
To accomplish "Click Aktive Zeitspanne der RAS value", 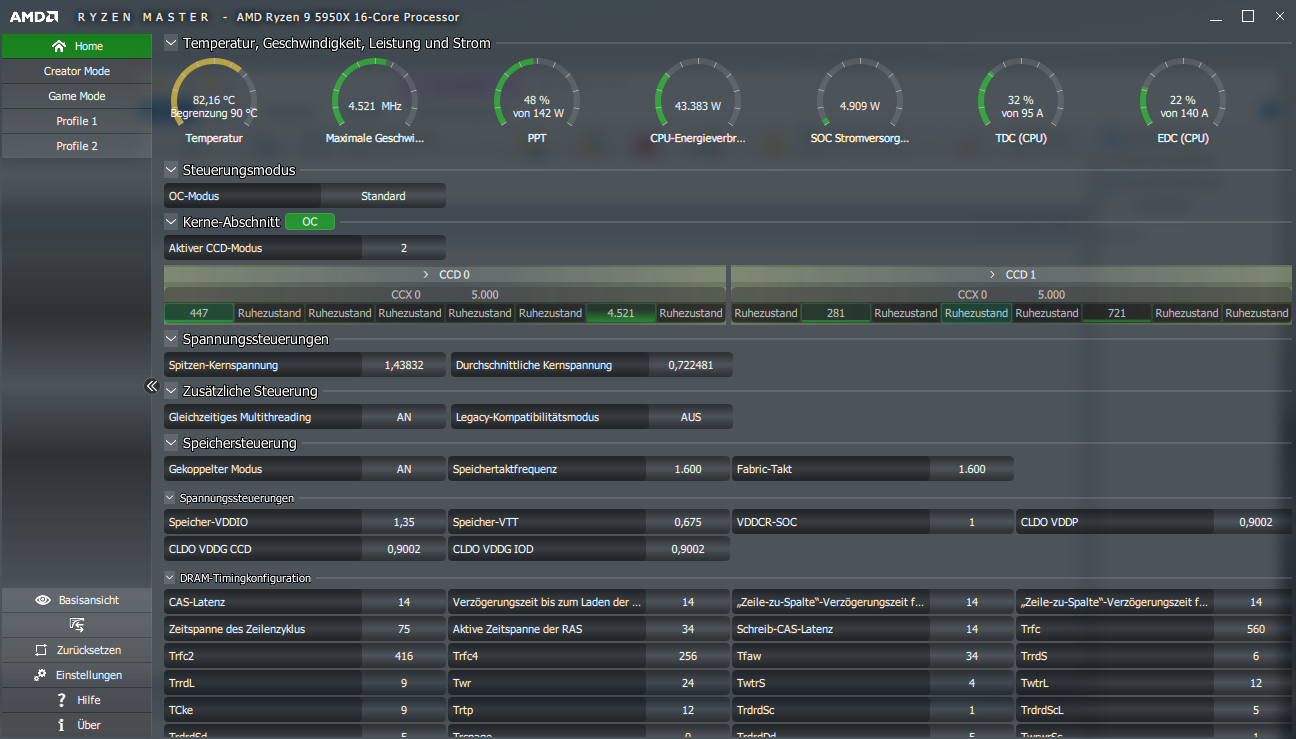I will (x=688, y=629).
